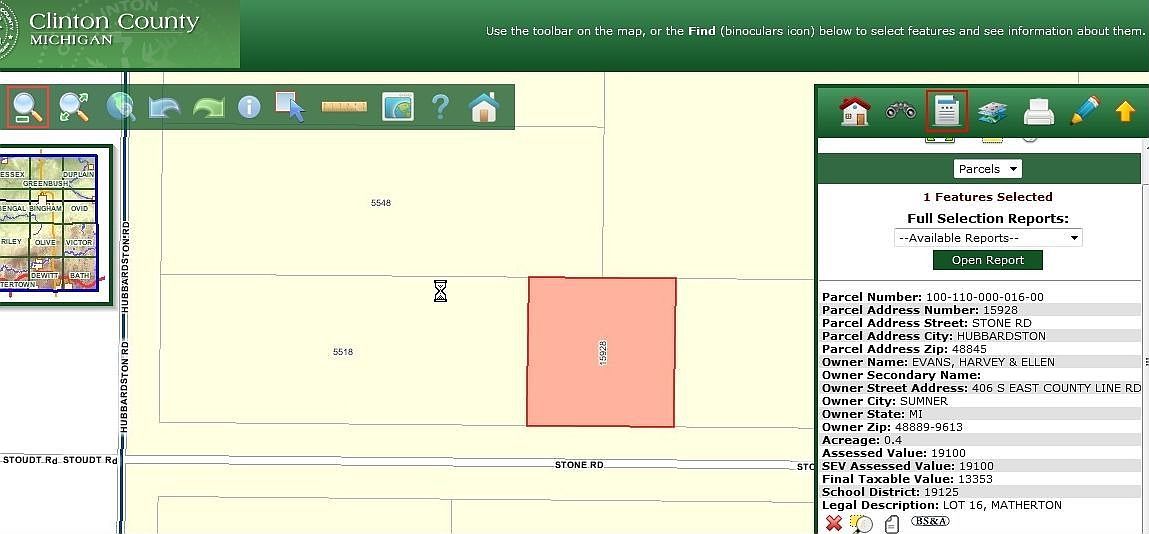Go back to previous map extent
Screen dimensions: 1149x534
[164, 107]
